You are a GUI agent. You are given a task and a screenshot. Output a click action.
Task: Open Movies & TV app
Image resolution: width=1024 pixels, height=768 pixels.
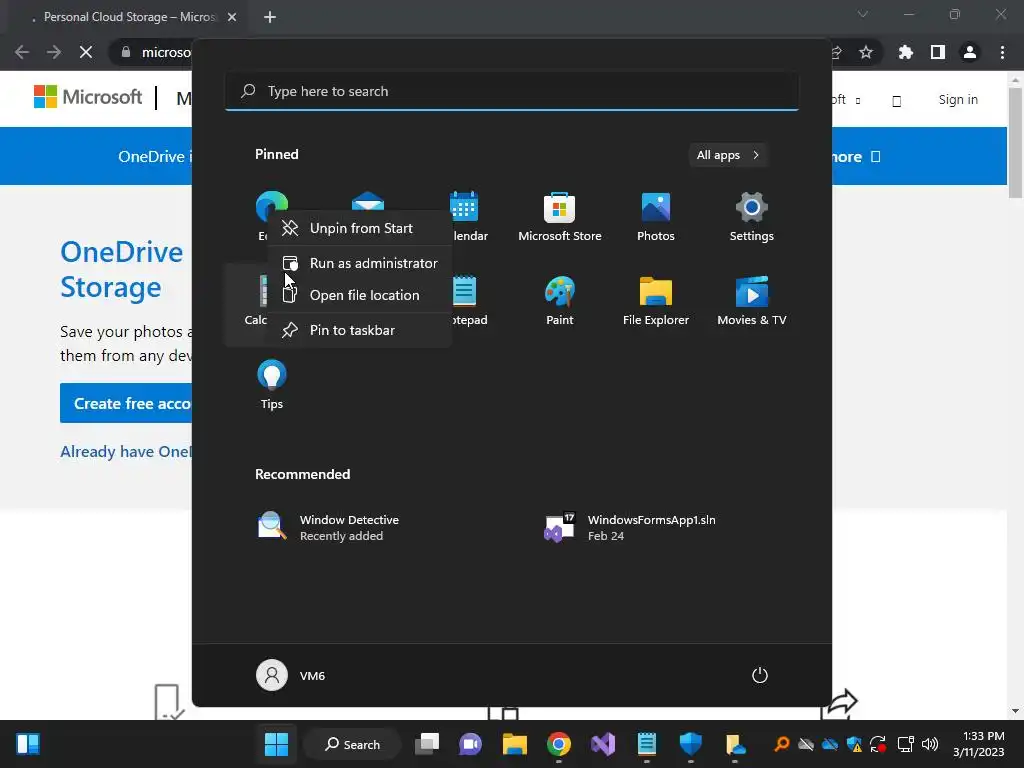[x=752, y=301]
